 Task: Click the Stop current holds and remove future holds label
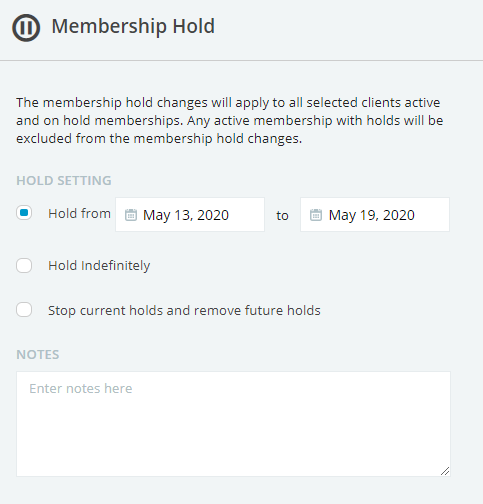pyautogui.click(x=184, y=310)
